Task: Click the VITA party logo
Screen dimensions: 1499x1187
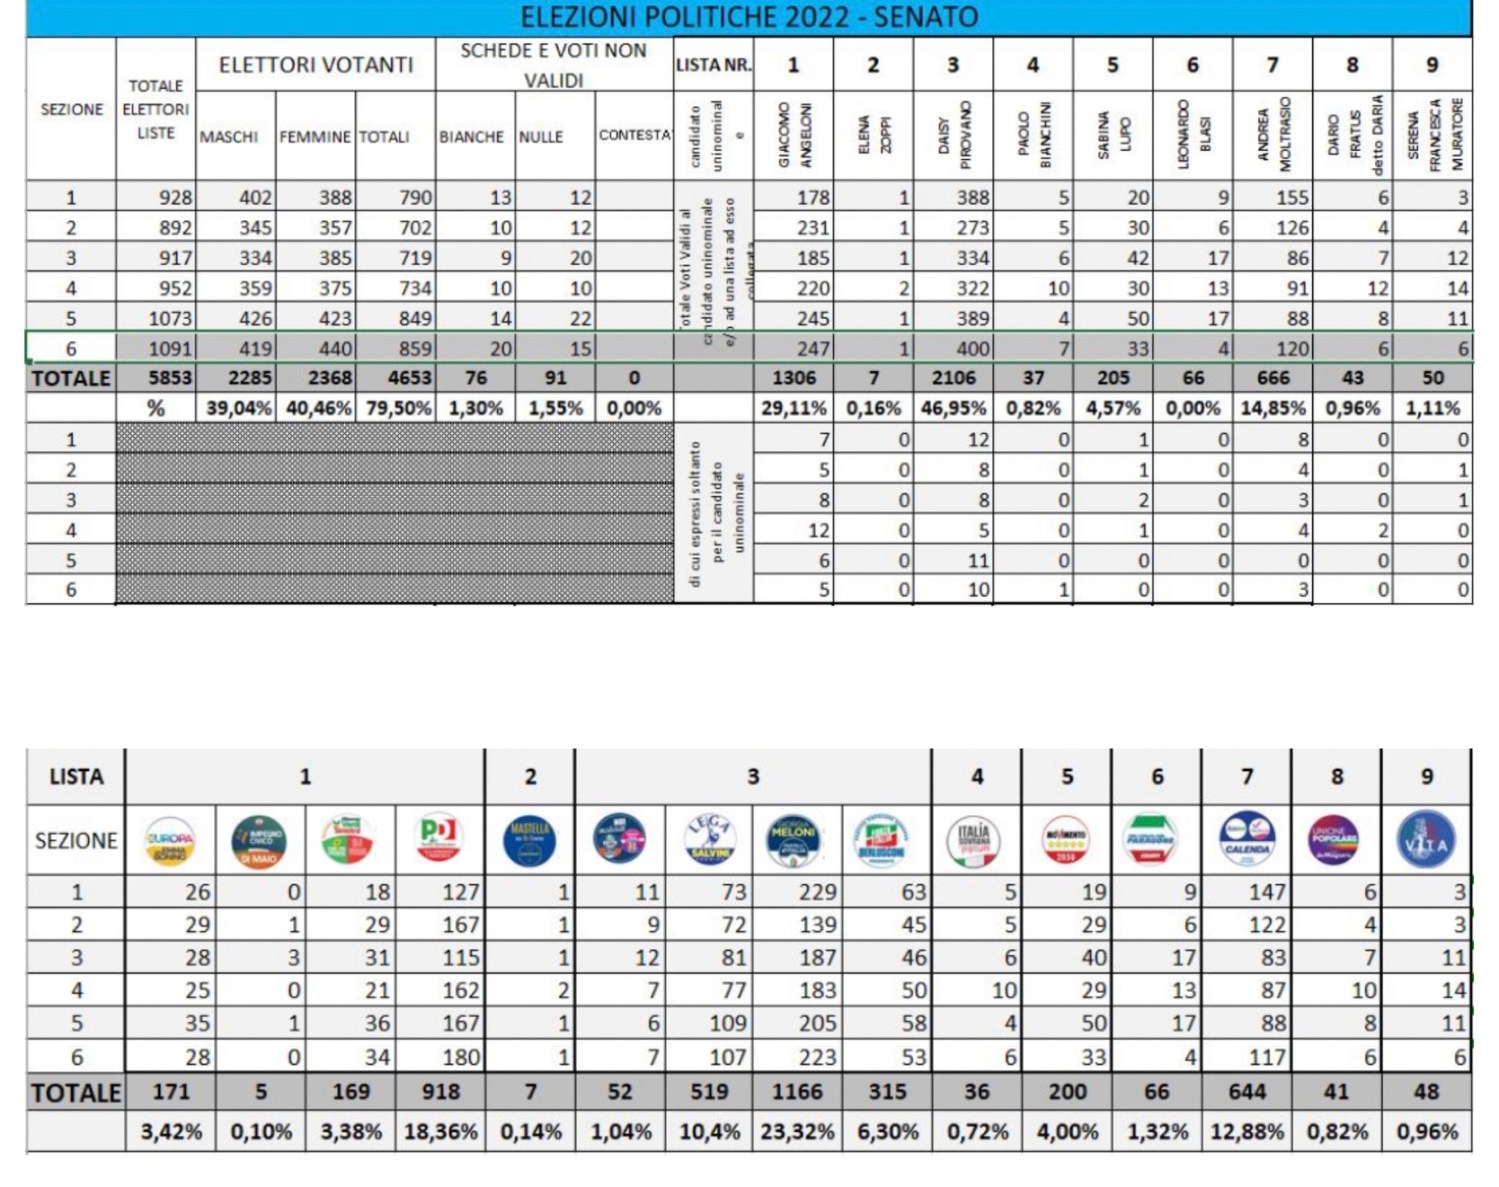Action: (1426, 840)
